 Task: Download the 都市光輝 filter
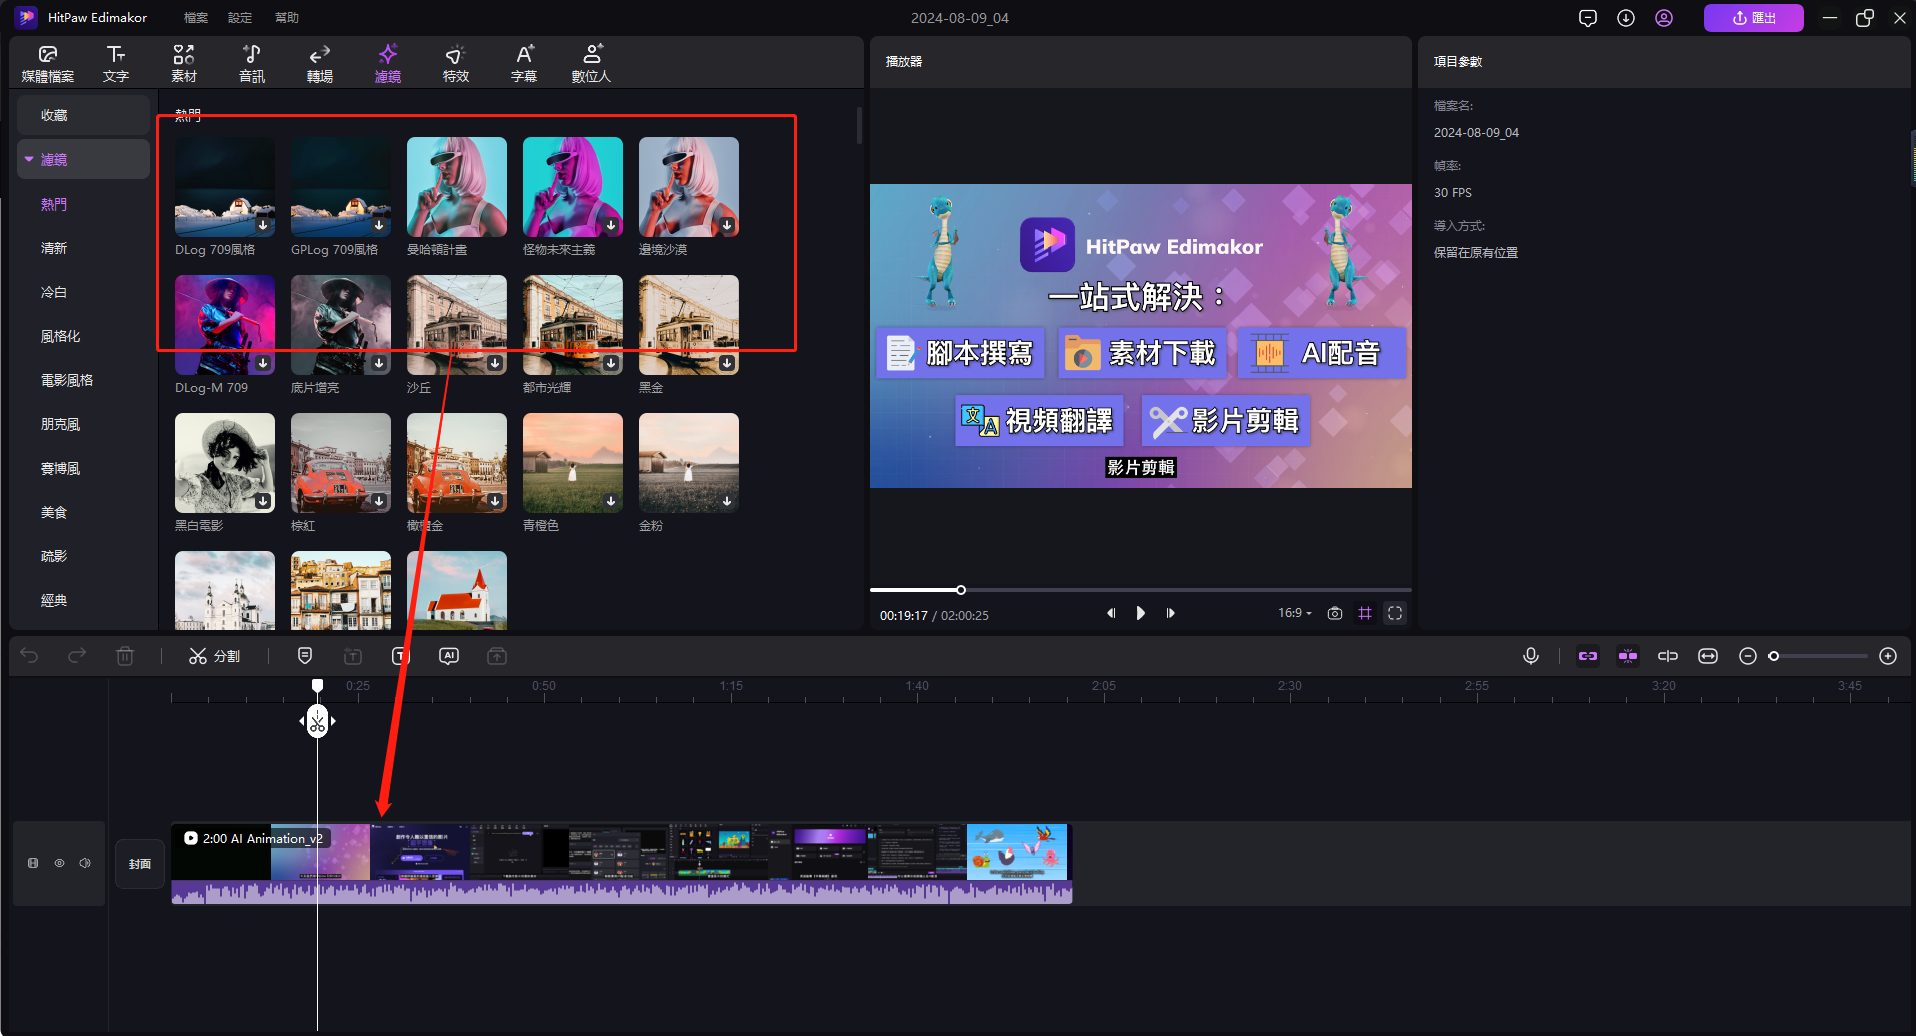(x=611, y=363)
